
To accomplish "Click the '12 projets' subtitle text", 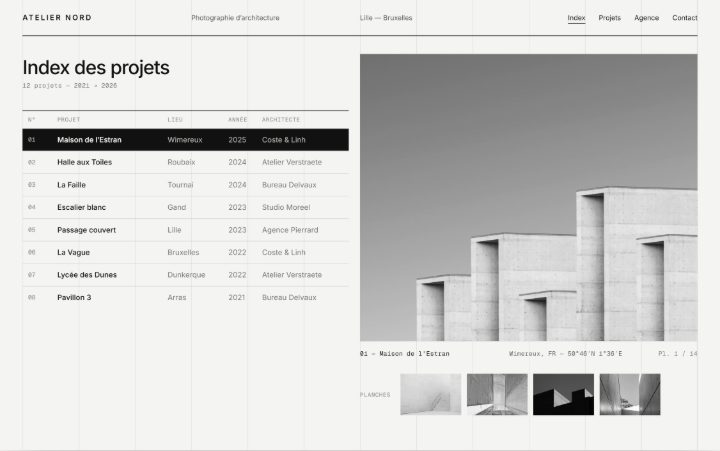I will click(70, 85).
